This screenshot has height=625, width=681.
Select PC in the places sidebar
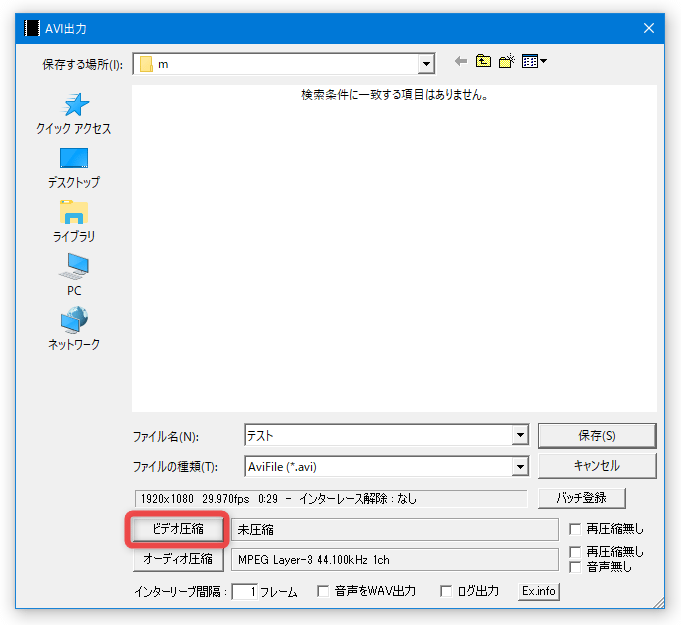click(73, 275)
